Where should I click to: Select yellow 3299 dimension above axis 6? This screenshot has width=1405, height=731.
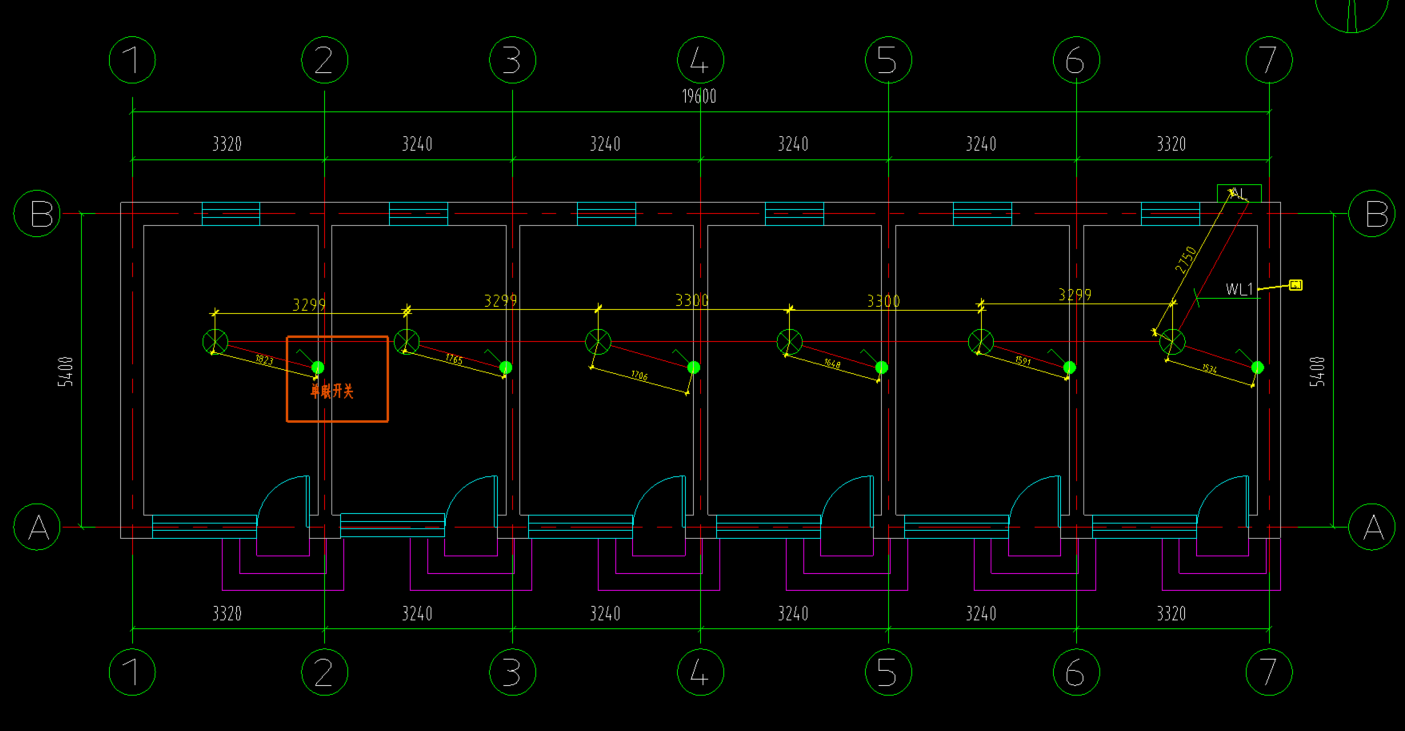point(1075,295)
